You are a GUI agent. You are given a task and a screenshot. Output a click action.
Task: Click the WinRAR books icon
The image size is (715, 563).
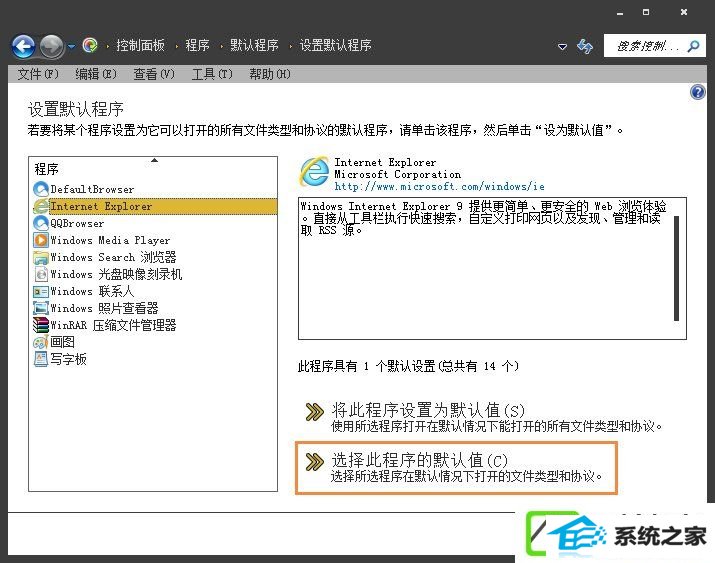[x=41, y=325]
